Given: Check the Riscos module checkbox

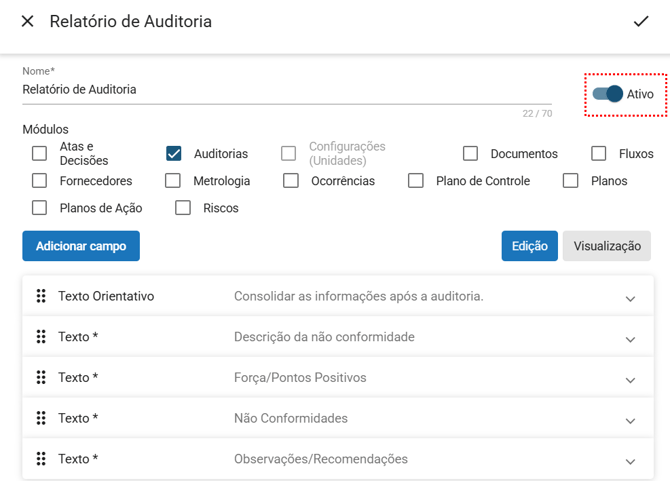Looking at the screenshot, I should [x=183, y=208].
